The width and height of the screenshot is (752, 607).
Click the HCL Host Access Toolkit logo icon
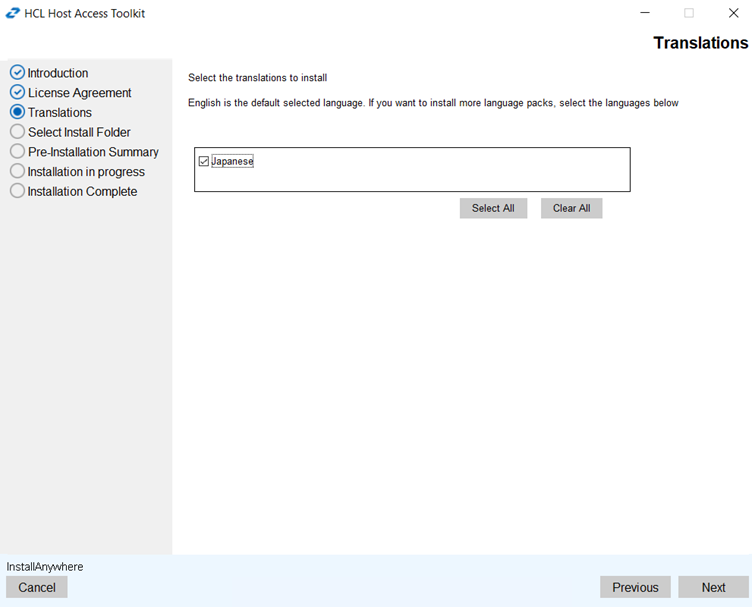pyautogui.click(x=13, y=13)
